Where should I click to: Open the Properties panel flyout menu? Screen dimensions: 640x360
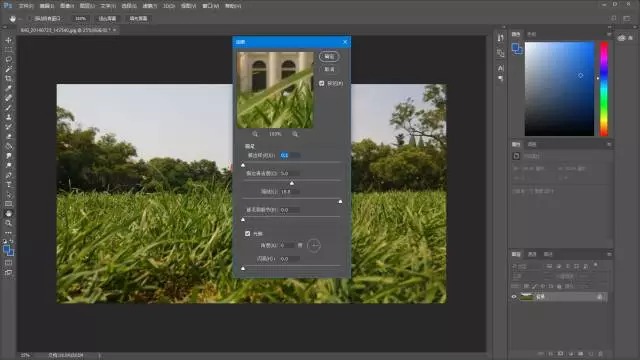pyautogui.click(x=609, y=144)
